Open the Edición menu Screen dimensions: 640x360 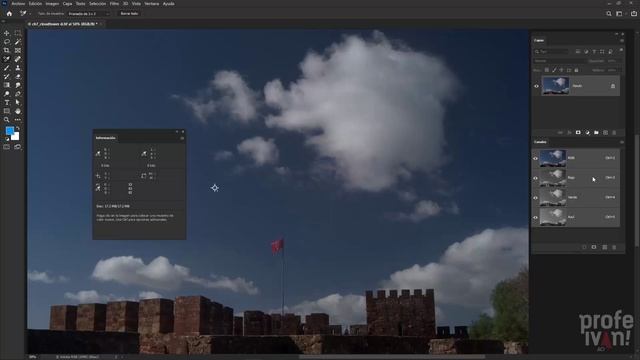35,4
